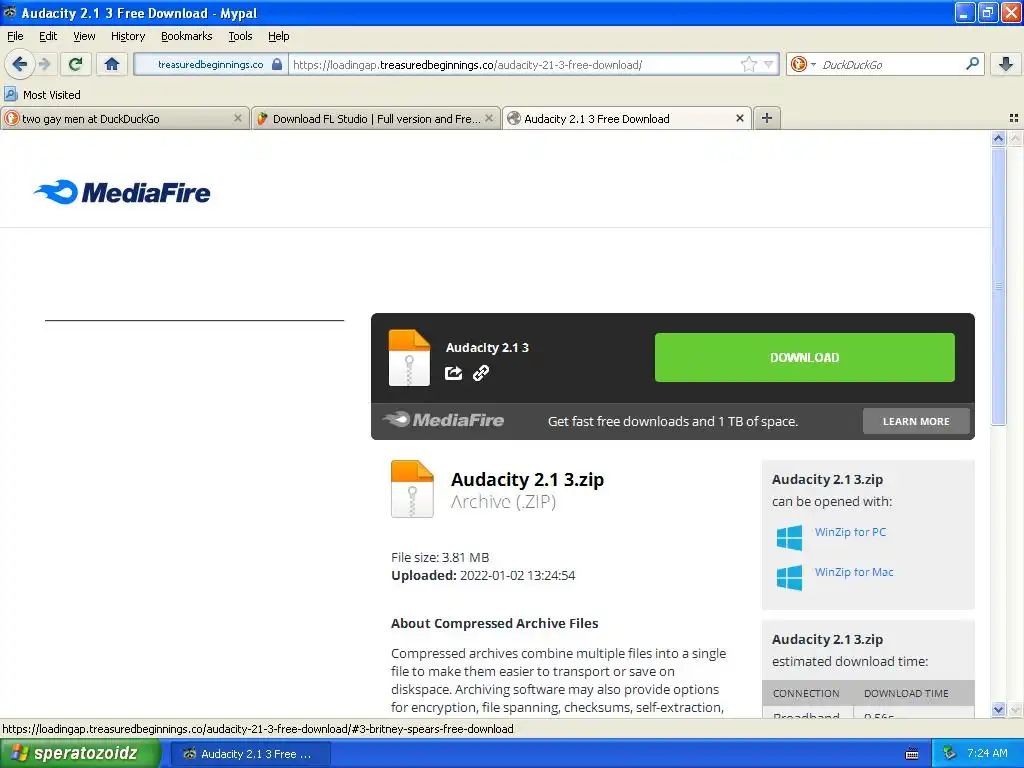Click the green DOWNLOAD button
Screen dimensions: 1024x768
pyautogui.click(x=805, y=357)
